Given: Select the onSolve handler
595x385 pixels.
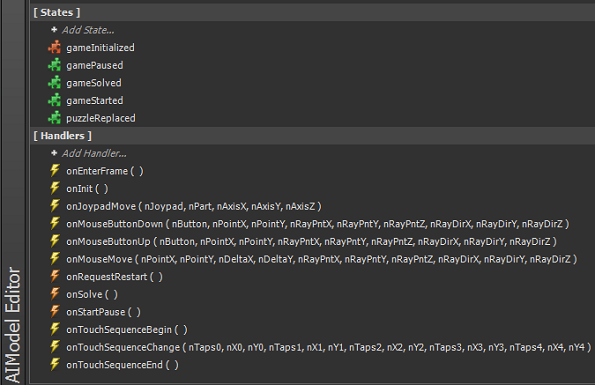Looking at the screenshot, I should click(x=92, y=294).
